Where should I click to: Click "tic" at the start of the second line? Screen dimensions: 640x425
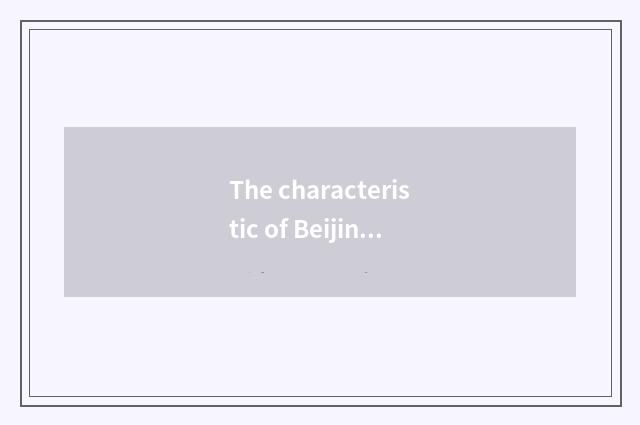(x=243, y=230)
